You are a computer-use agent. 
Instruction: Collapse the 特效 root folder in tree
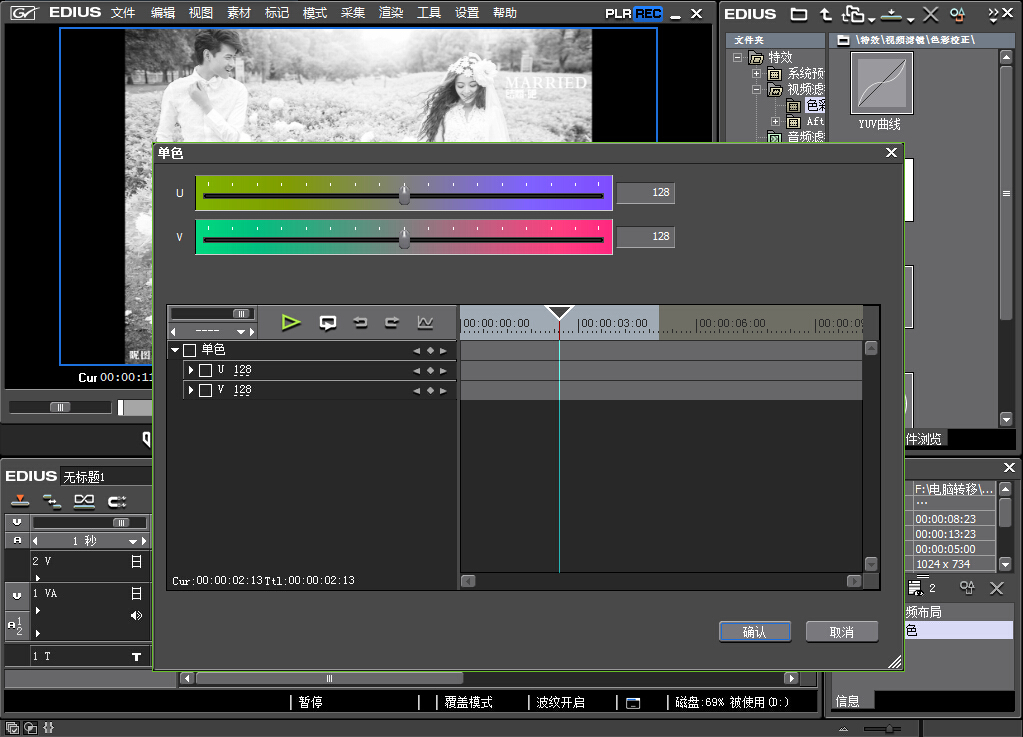coord(739,58)
